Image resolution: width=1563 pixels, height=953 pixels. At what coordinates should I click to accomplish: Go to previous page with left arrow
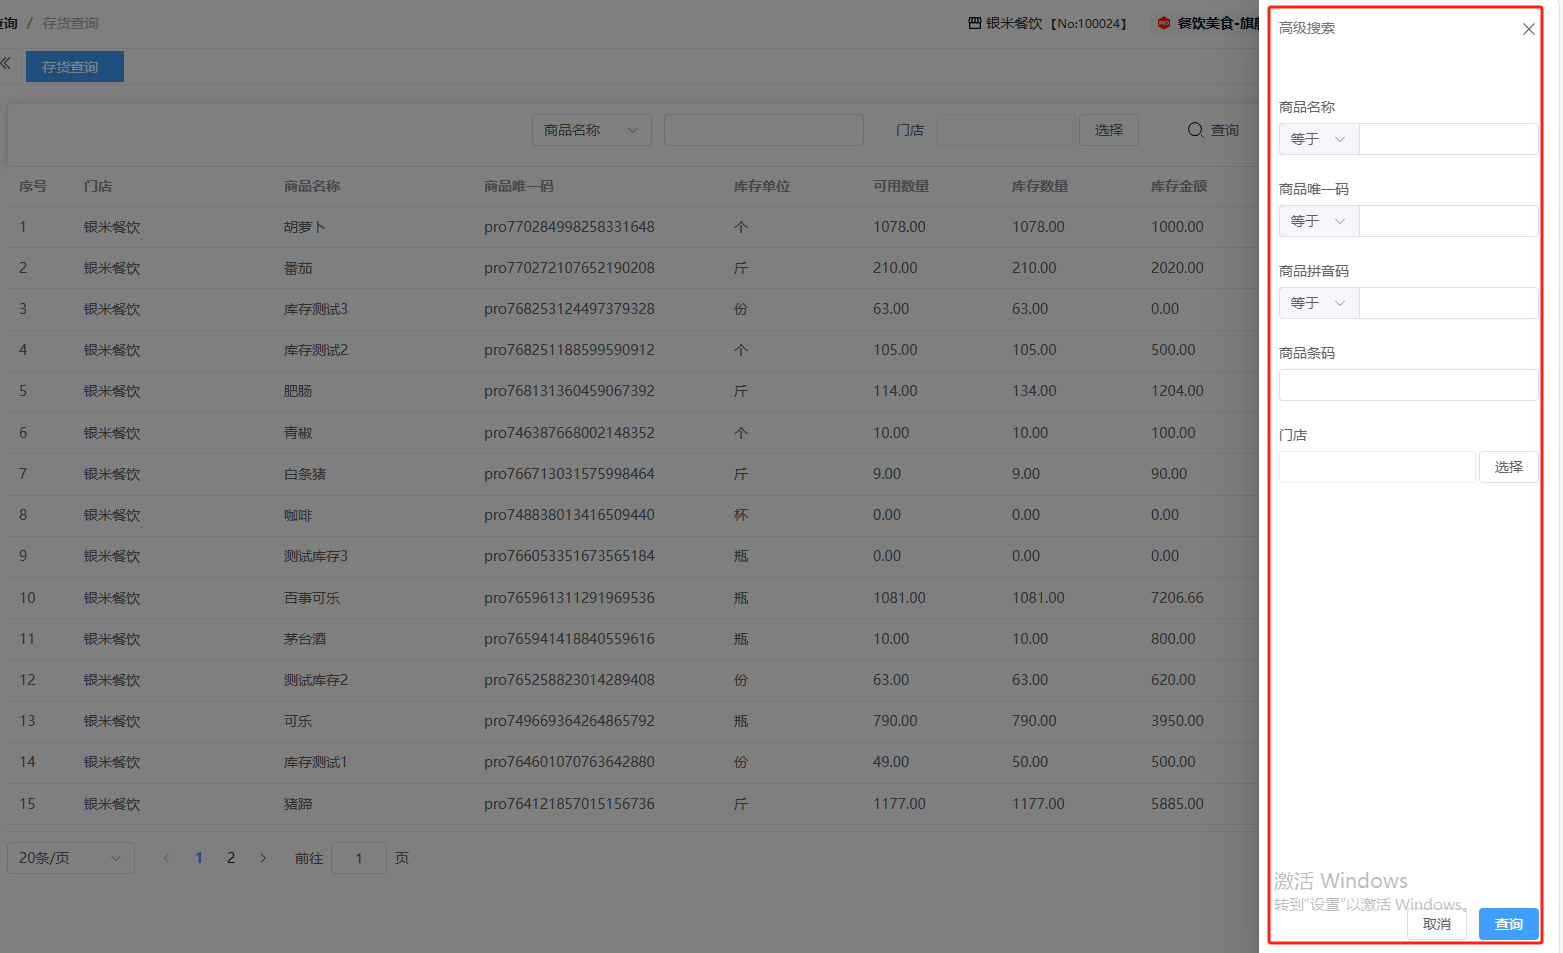coord(167,858)
